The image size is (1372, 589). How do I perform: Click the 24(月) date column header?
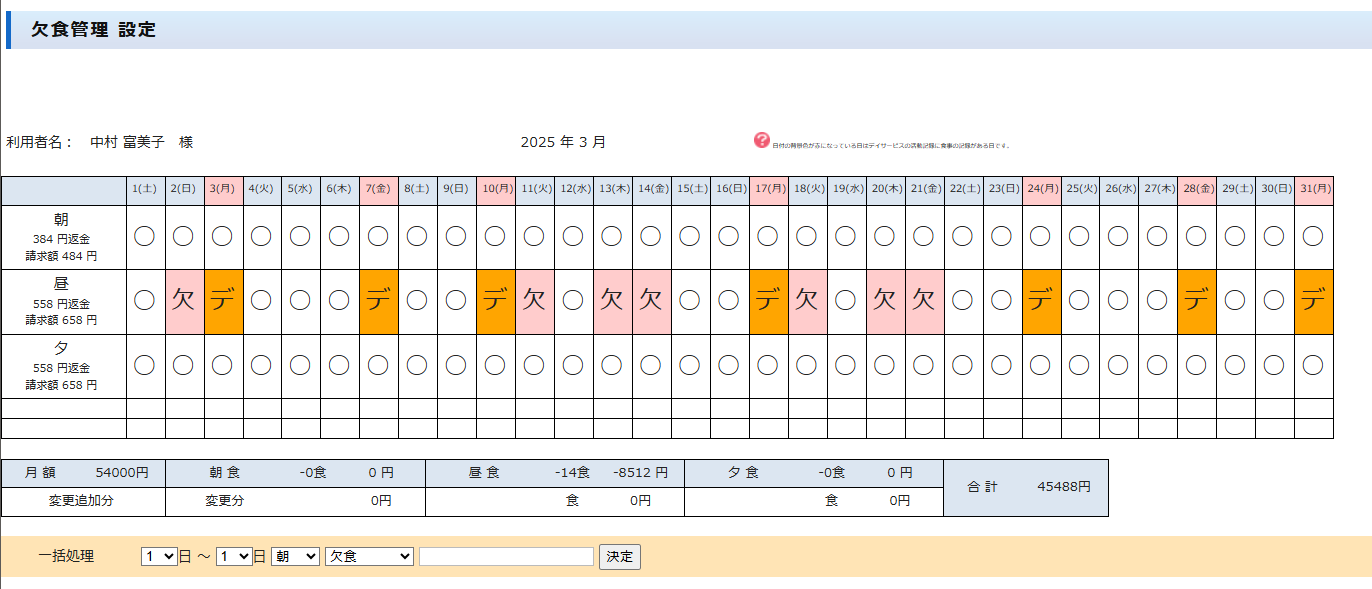tap(1041, 188)
